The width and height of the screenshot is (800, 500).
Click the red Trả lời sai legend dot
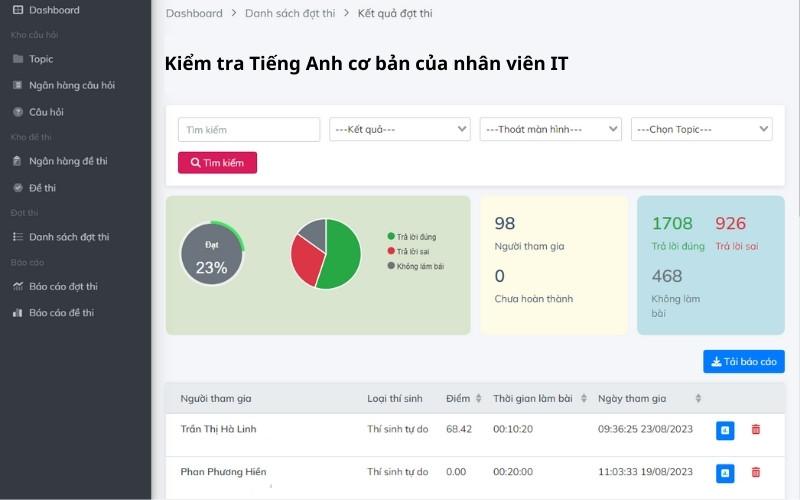click(391, 251)
